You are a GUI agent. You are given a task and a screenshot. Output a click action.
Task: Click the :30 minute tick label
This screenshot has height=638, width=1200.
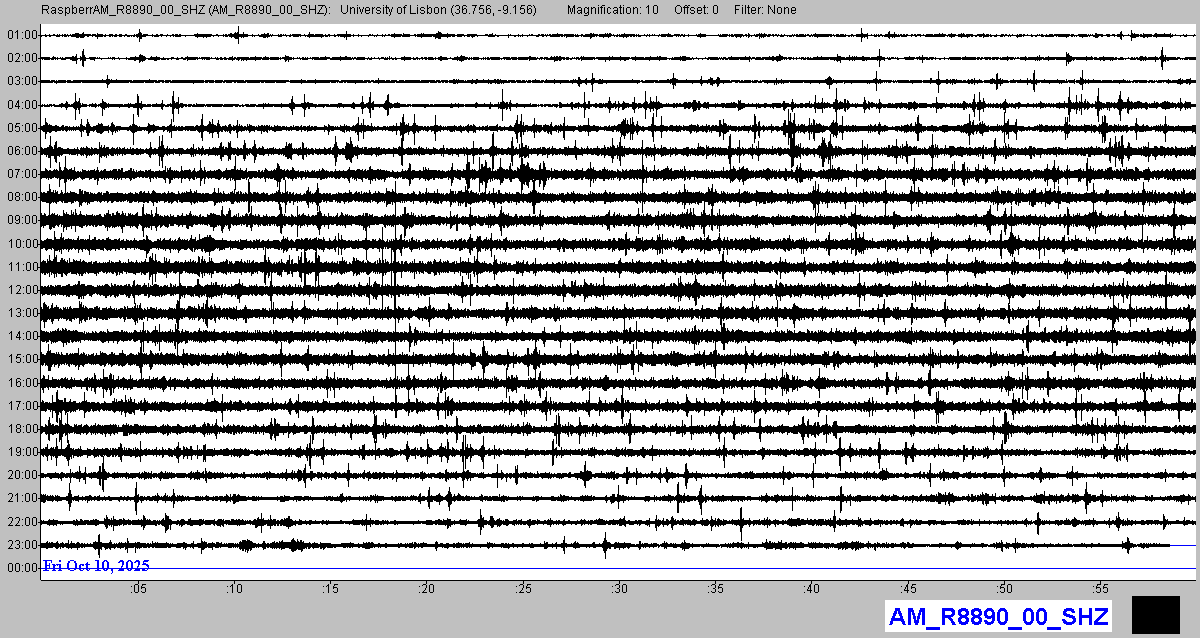coord(620,588)
